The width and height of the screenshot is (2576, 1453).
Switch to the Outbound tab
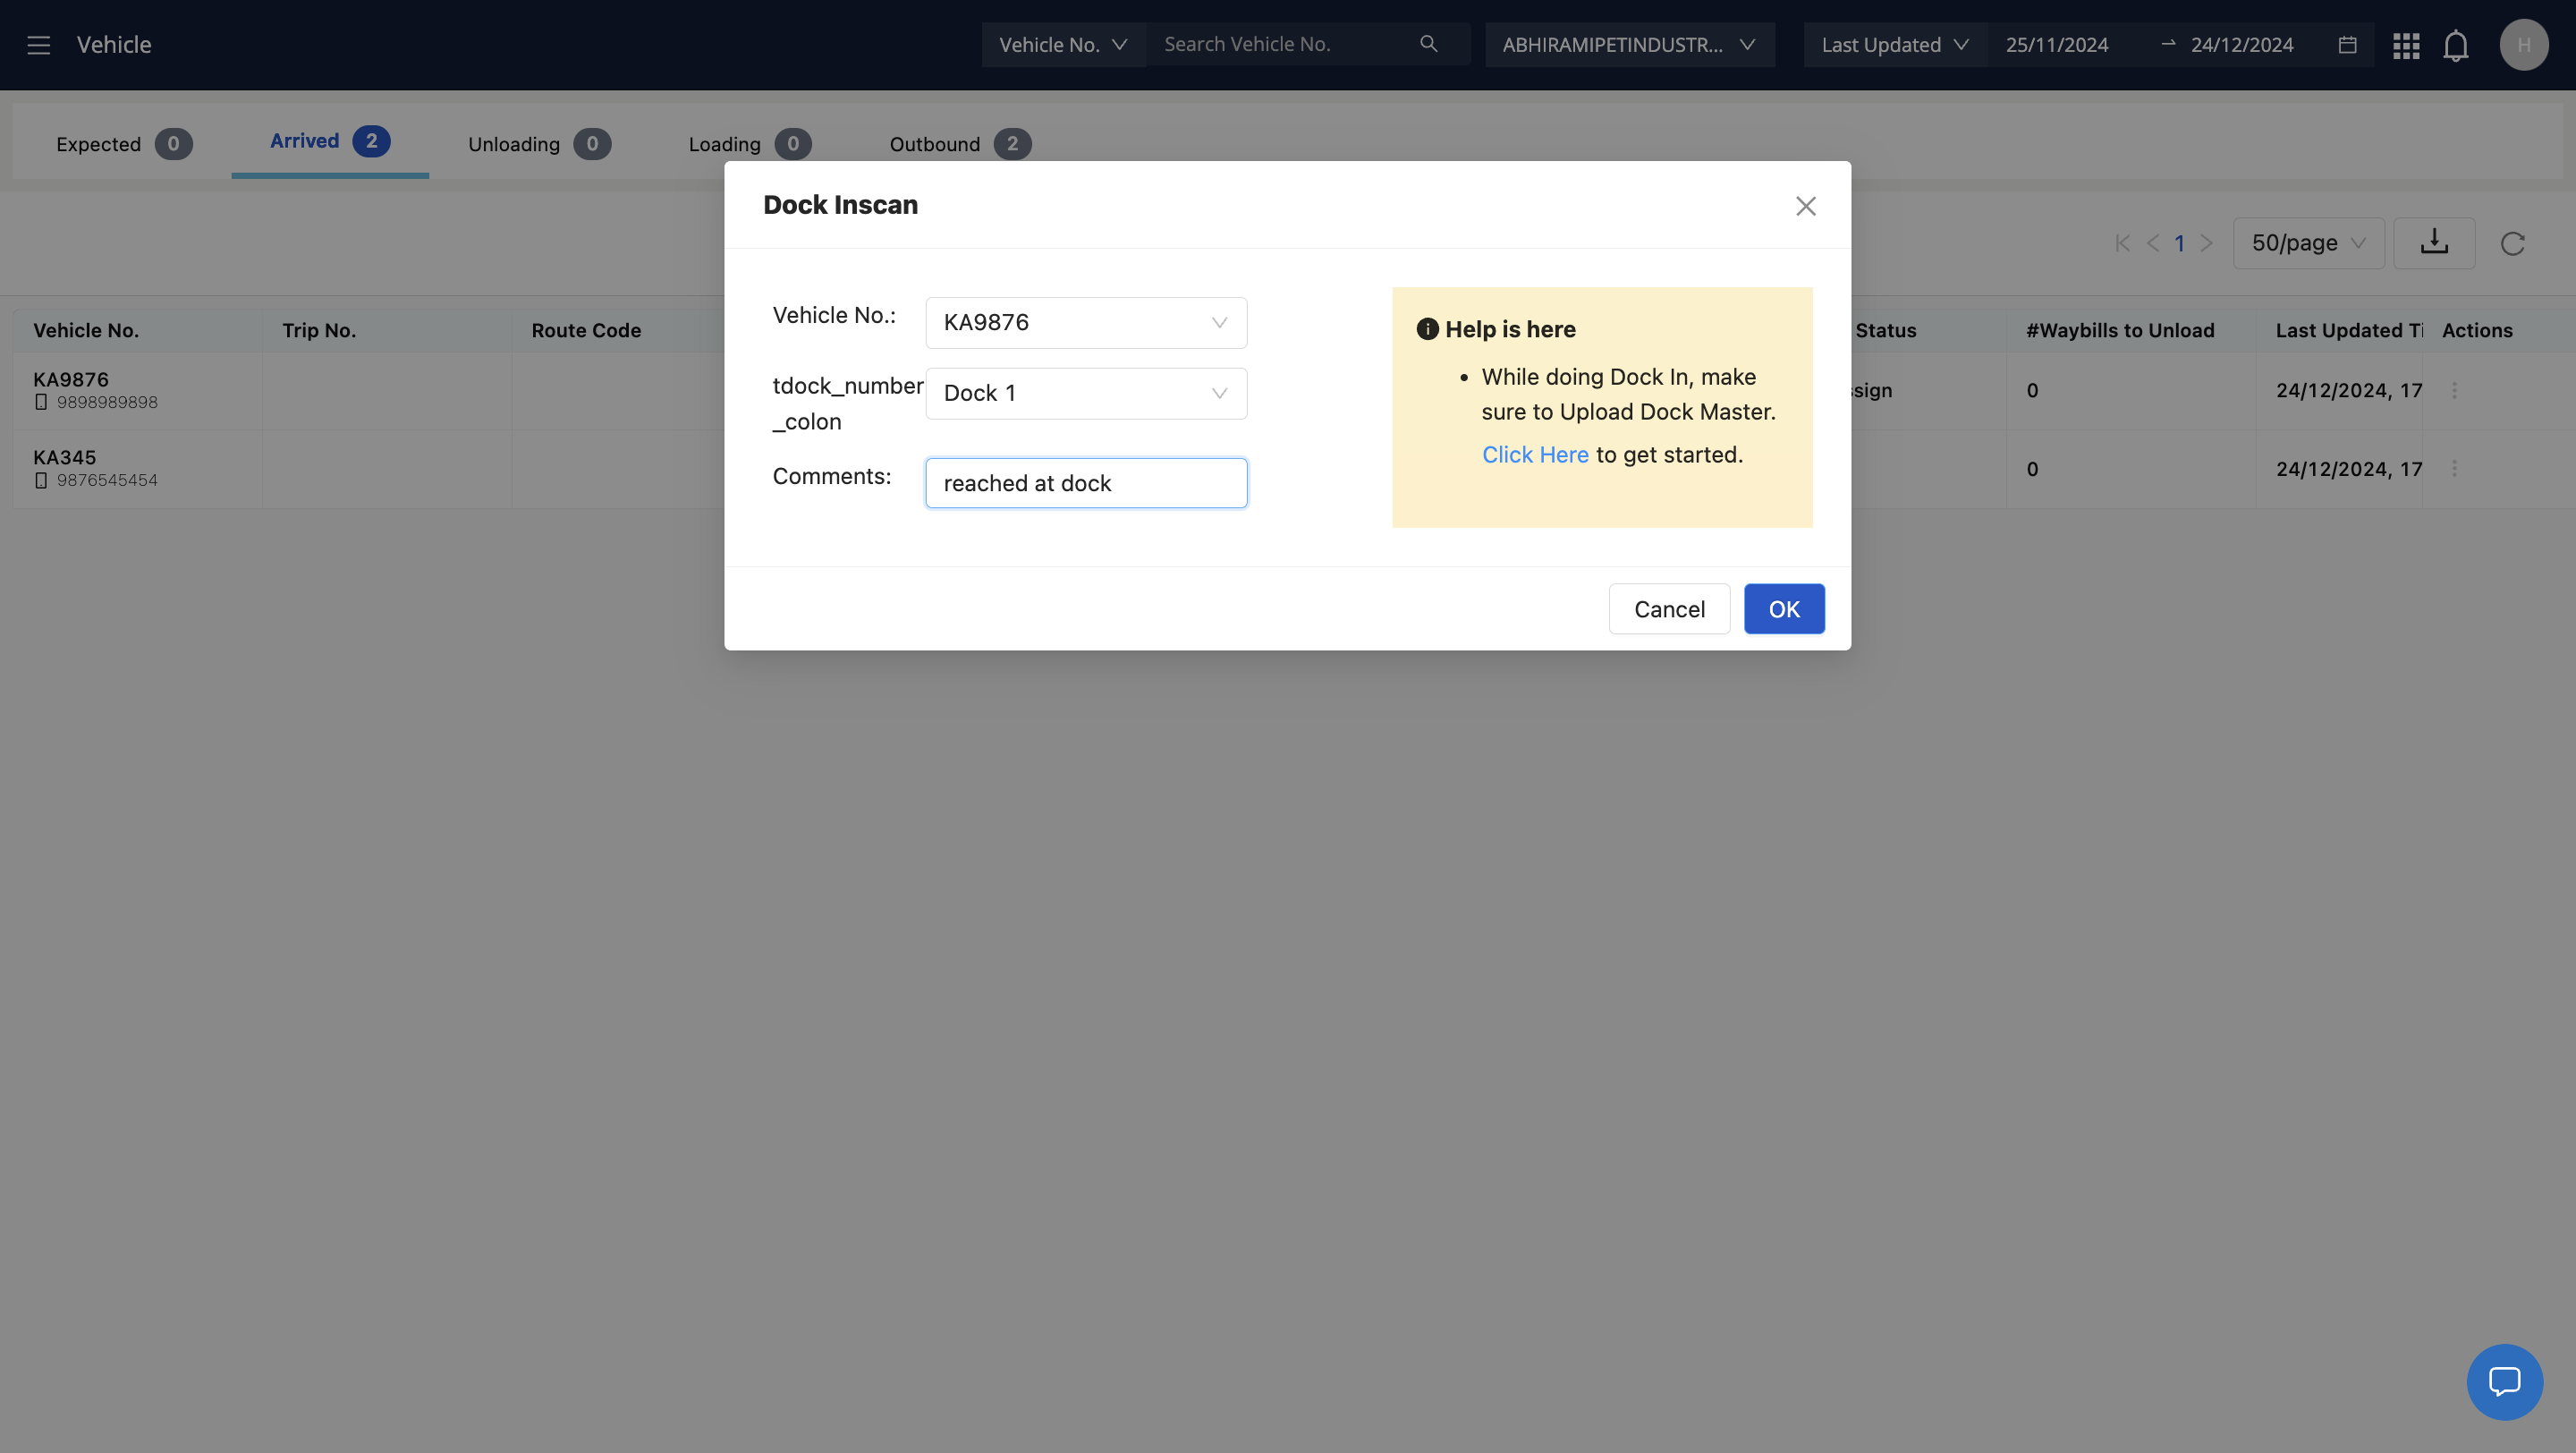[960, 144]
